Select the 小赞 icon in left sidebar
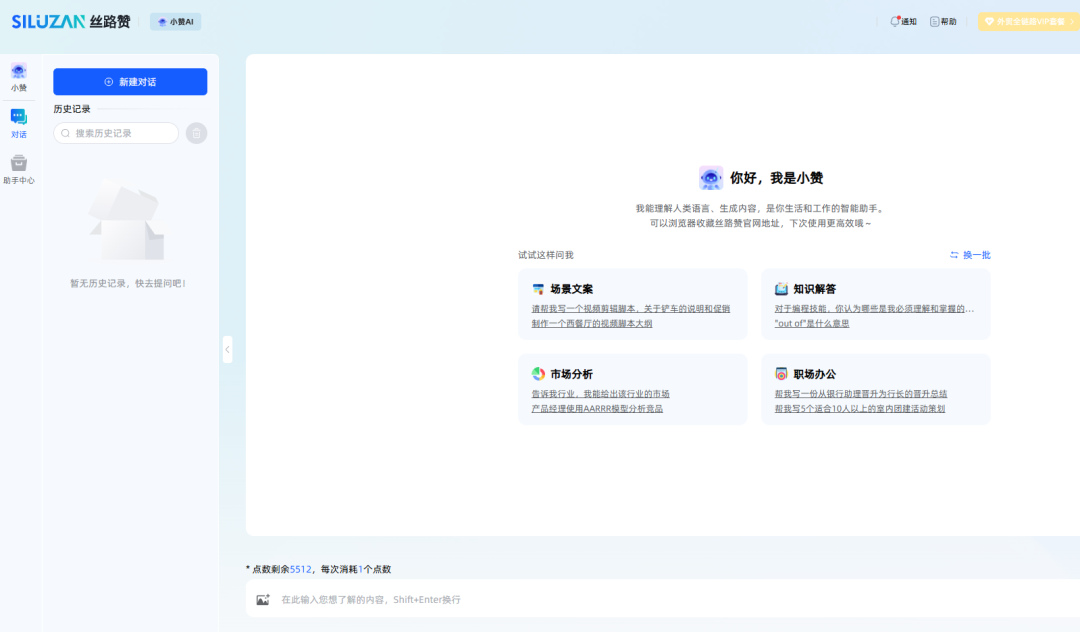Screen dimensions: 1080x632 point(18,71)
